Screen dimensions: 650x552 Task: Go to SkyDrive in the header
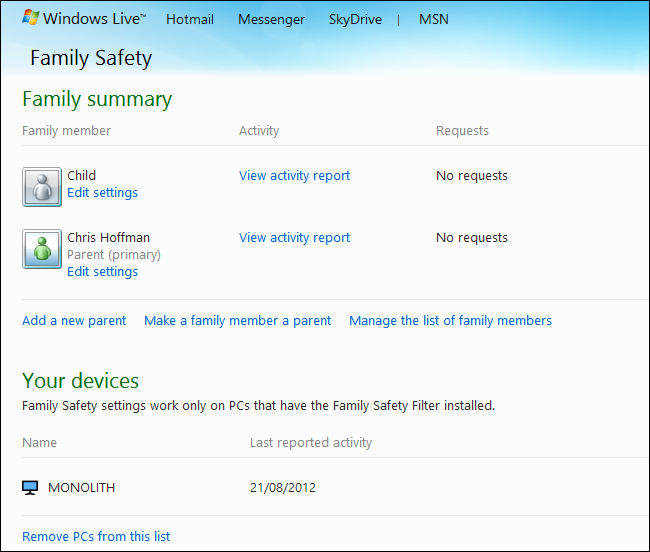[x=355, y=19]
